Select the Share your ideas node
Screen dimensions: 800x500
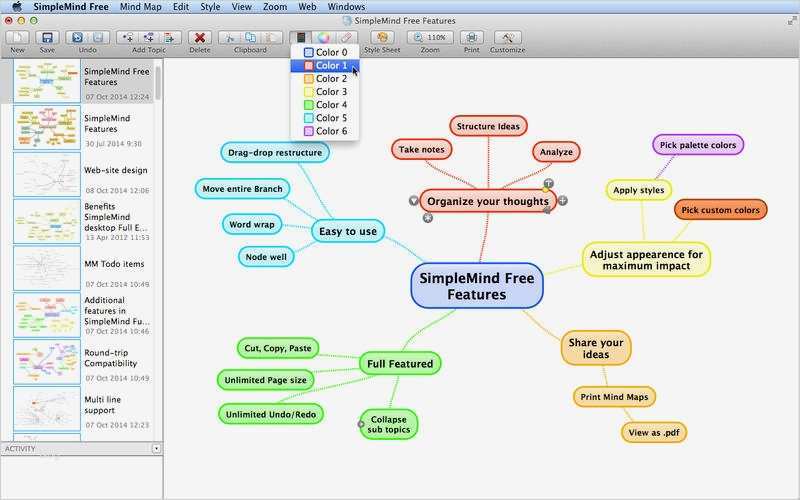pos(596,348)
